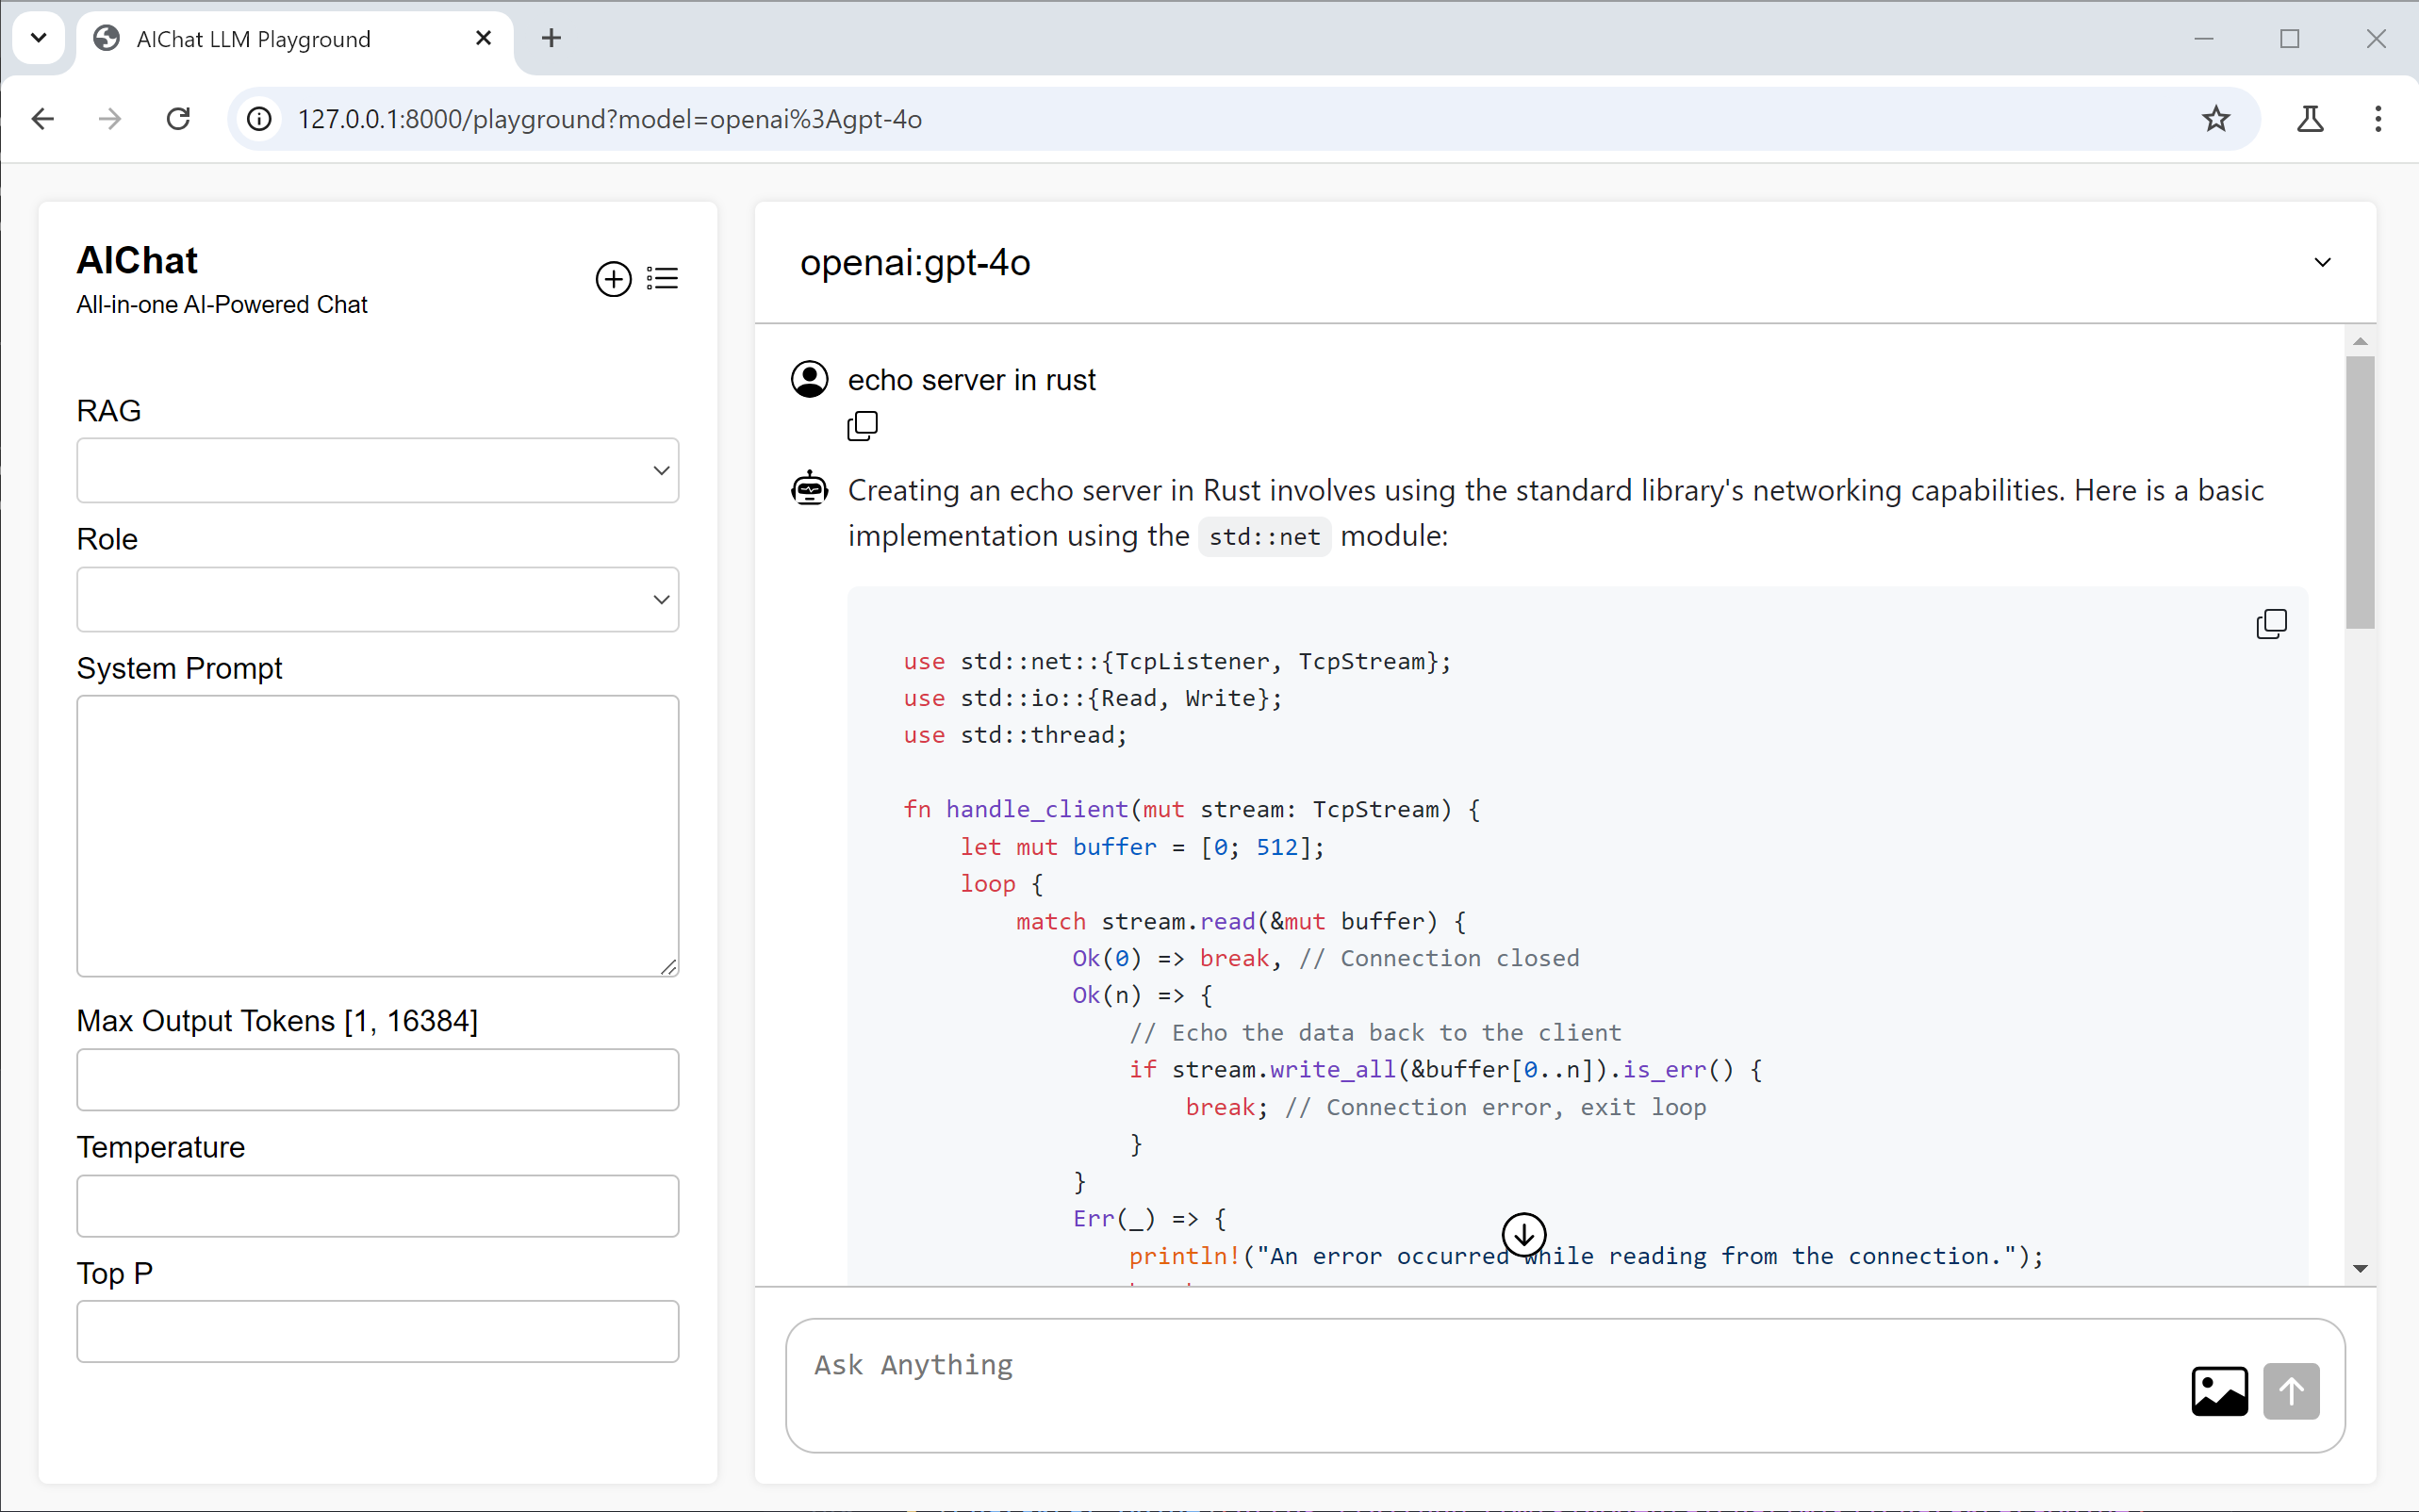
Task: Open the RAG dropdown
Action: click(377, 470)
